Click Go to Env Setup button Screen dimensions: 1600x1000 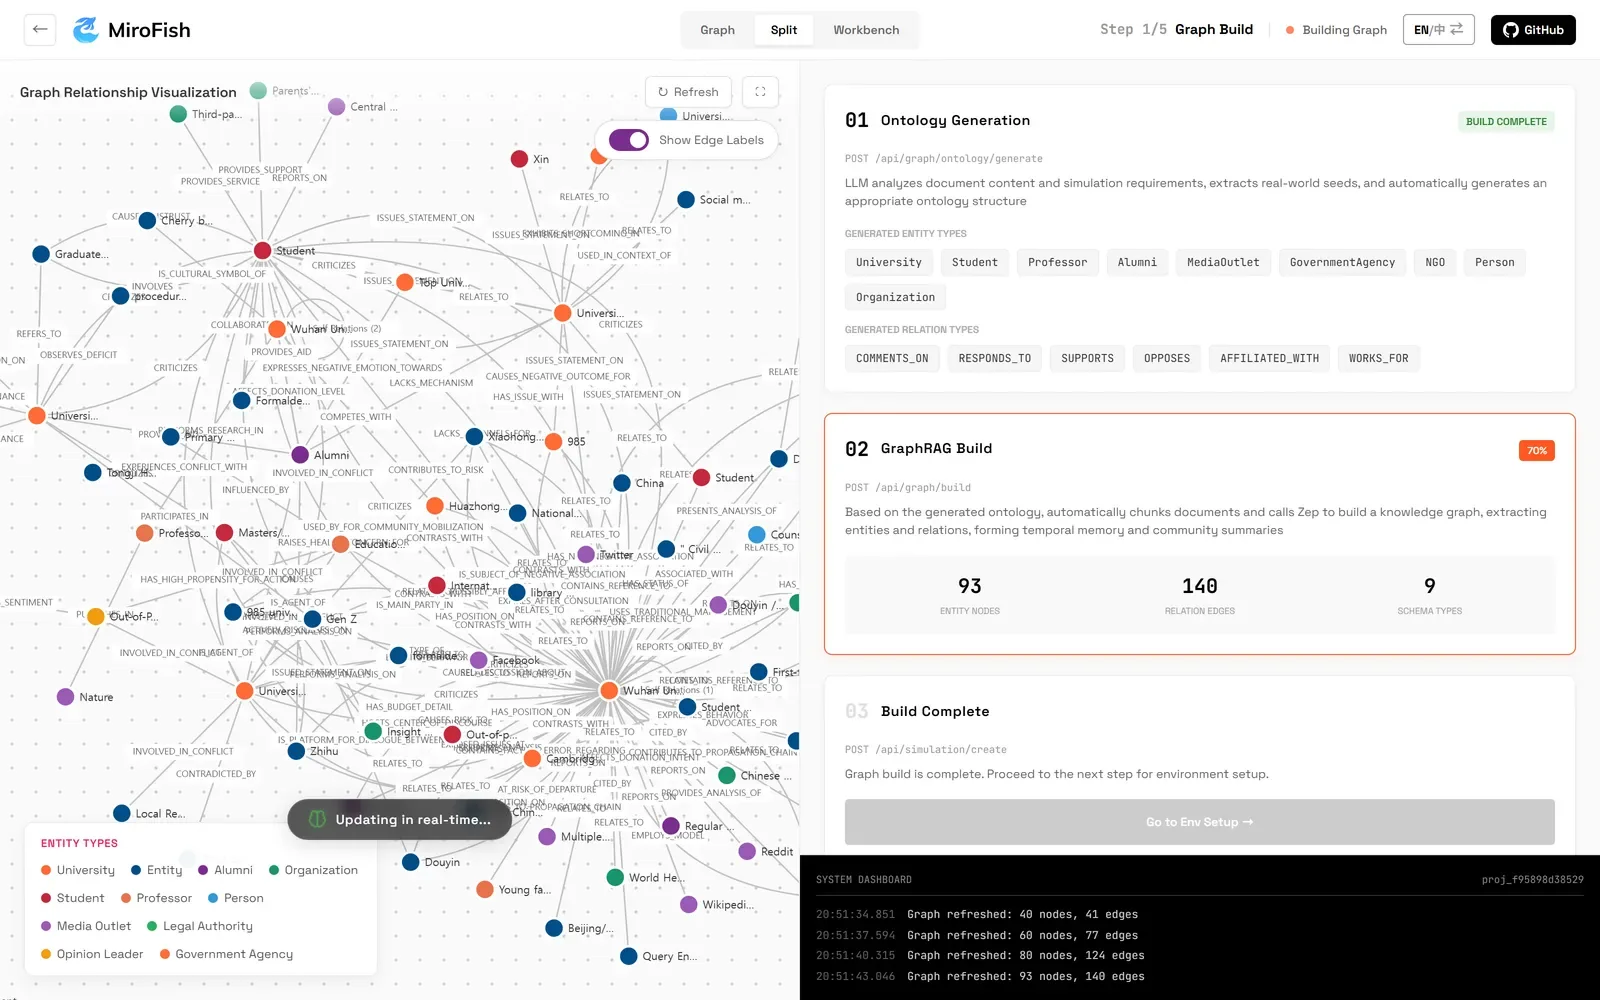click(1199, 822)
